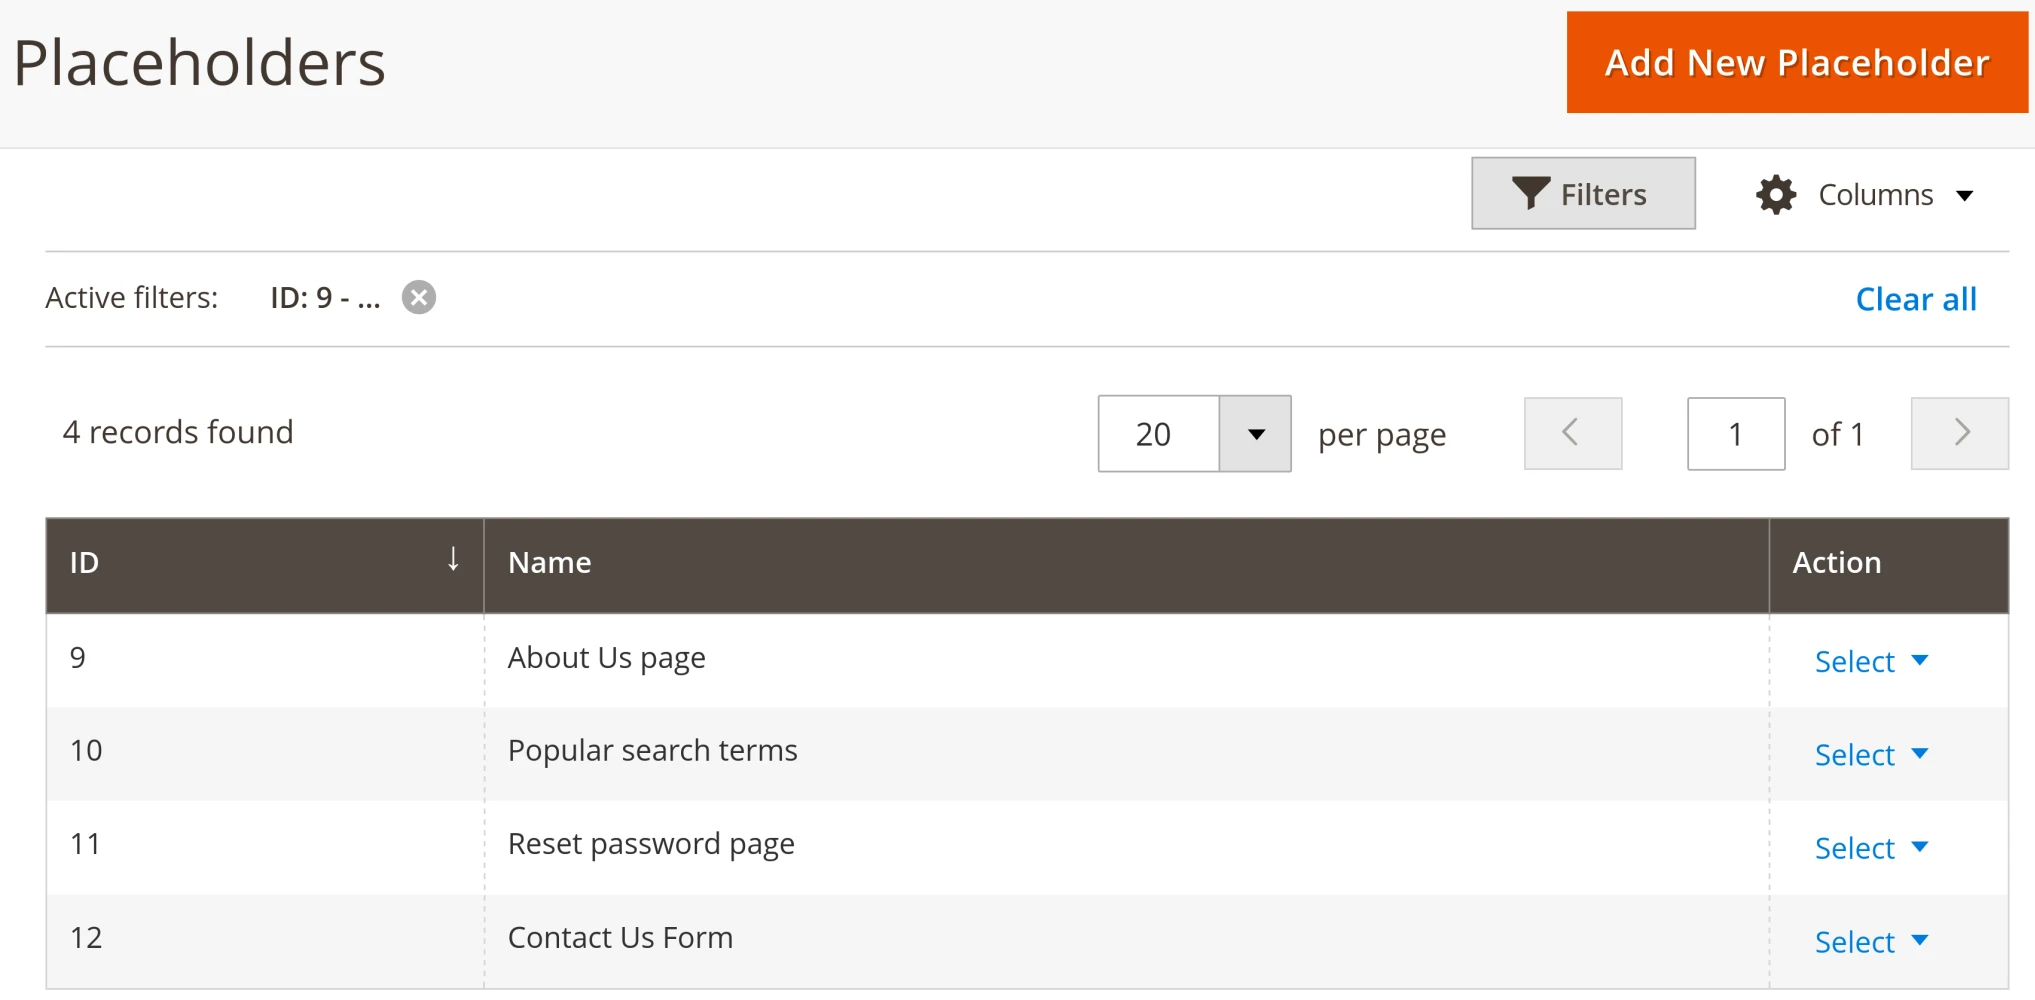Clear all active filters
This screenshot has height=1000, width=2035.
click(x=1915, y=298)
